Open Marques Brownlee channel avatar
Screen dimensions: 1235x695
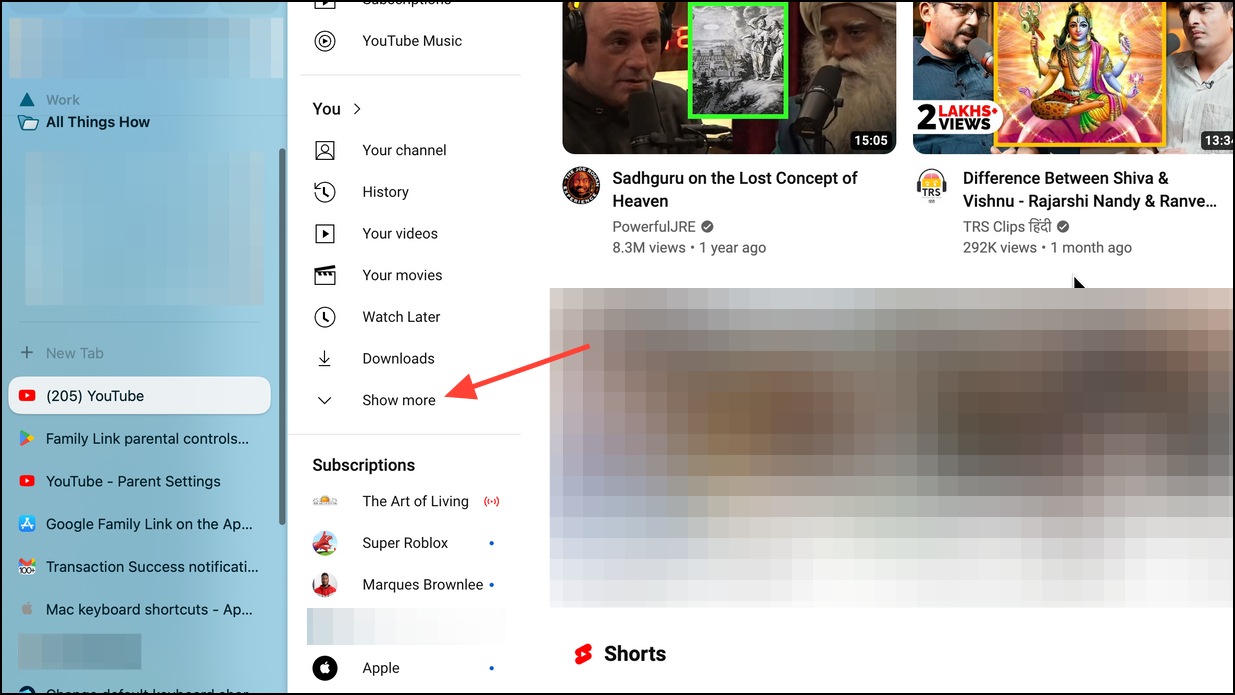[325, 585]
